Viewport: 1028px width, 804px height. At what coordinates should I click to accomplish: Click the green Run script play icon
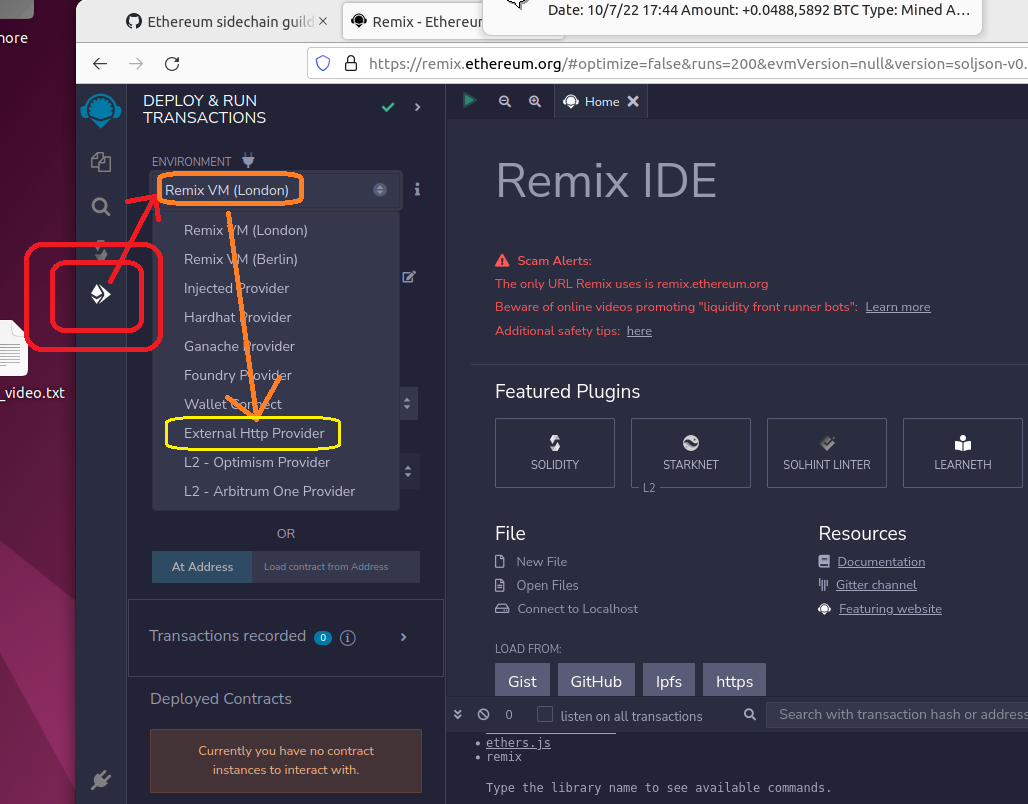point(469,101)
